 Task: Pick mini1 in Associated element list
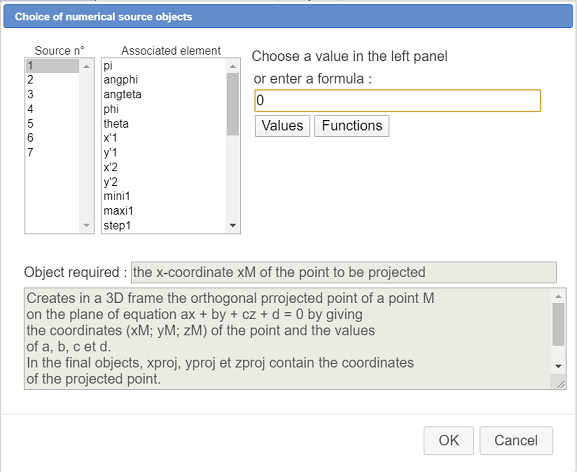coord(164,196)
